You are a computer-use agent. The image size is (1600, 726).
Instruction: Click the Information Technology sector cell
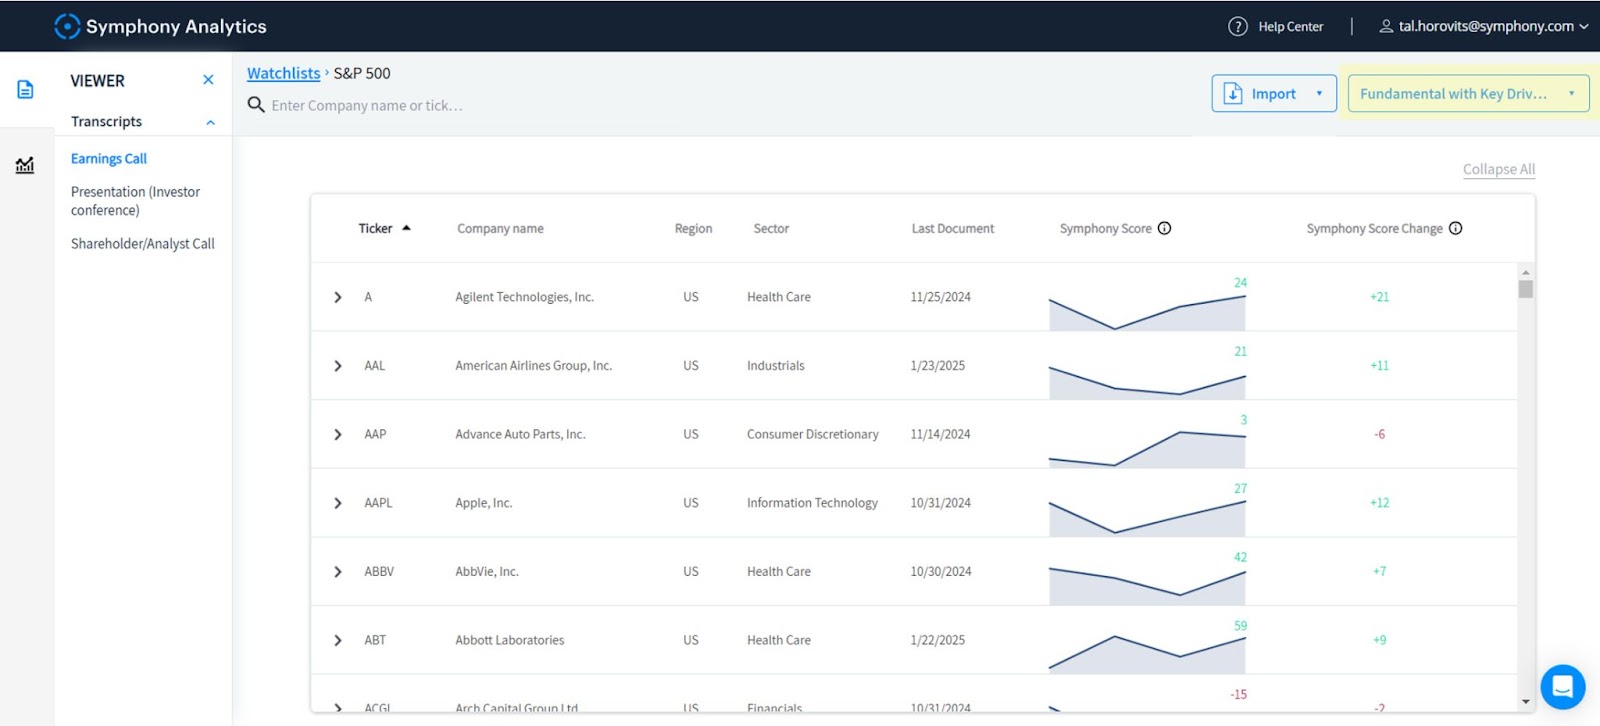[813, 504]
